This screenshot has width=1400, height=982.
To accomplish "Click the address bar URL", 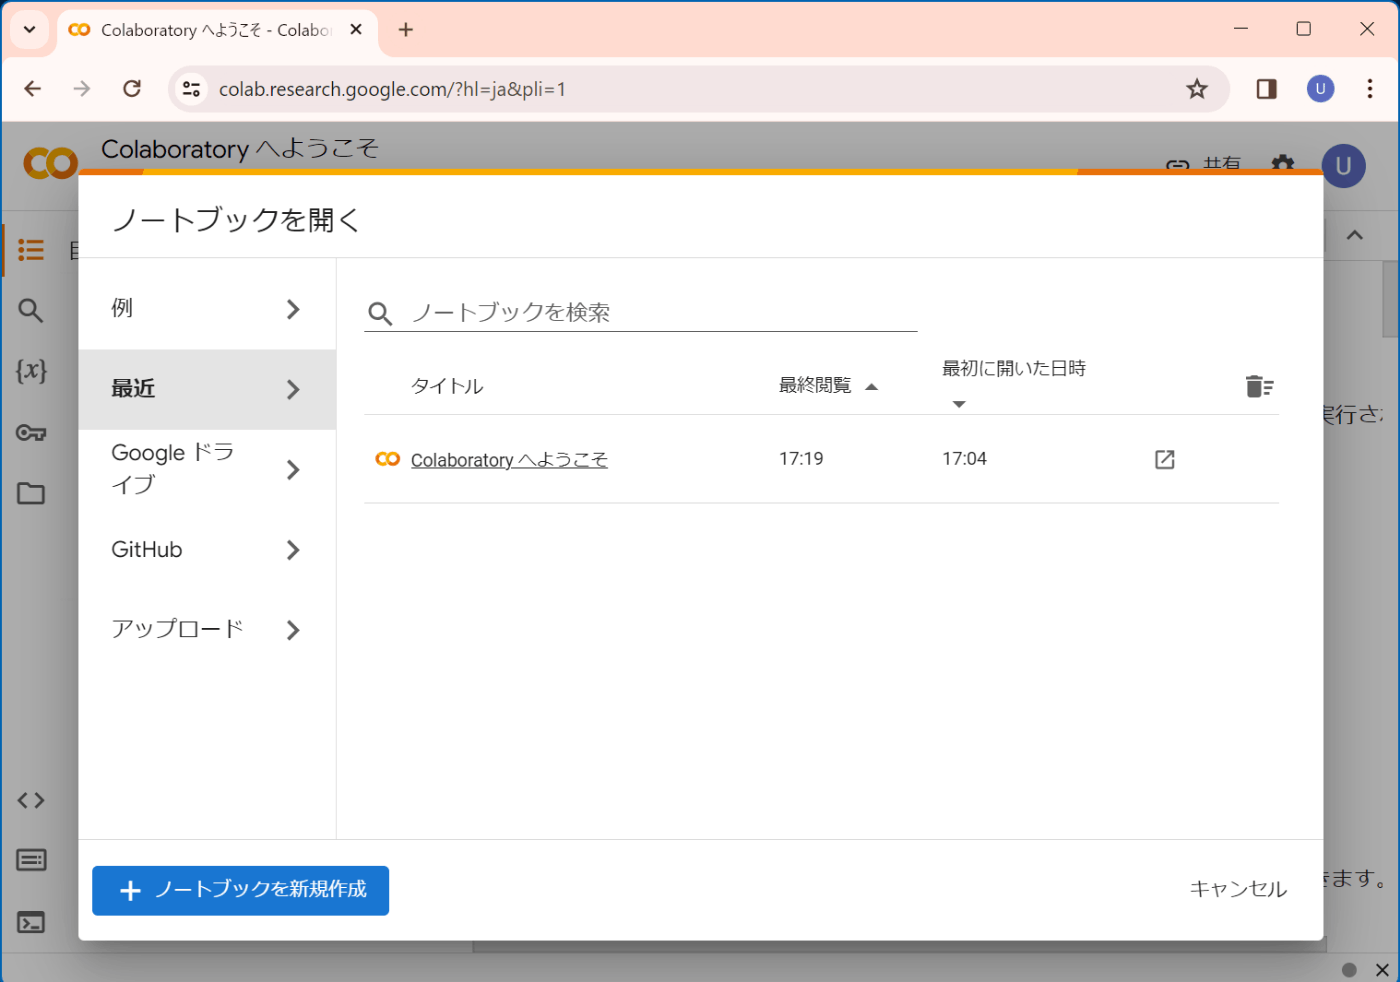I will coord(392,89).
